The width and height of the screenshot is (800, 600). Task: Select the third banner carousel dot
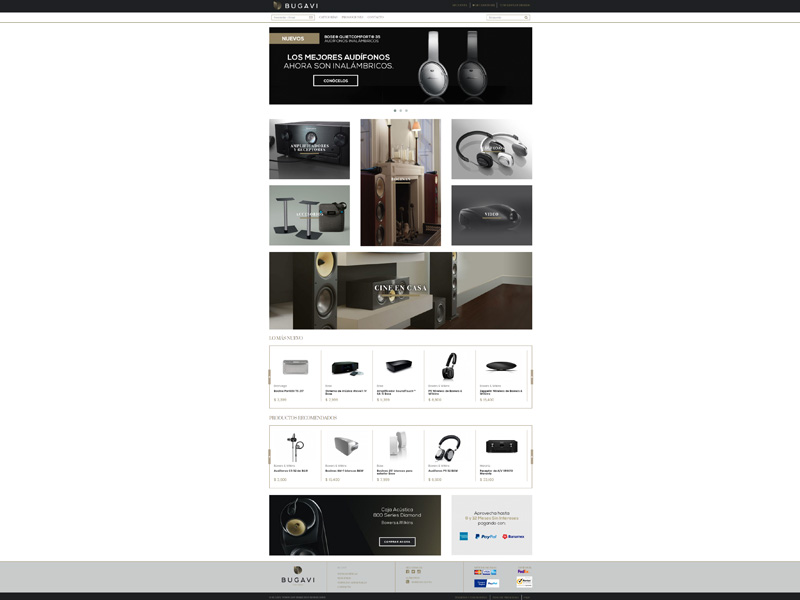click(407, 110)
